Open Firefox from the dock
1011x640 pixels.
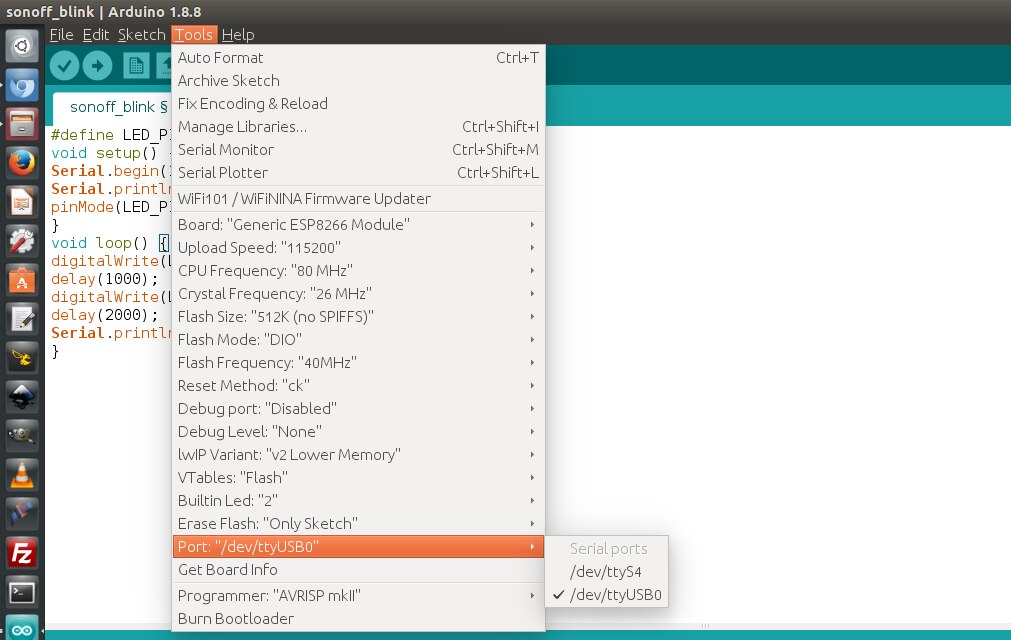click(x=22, y=162)
